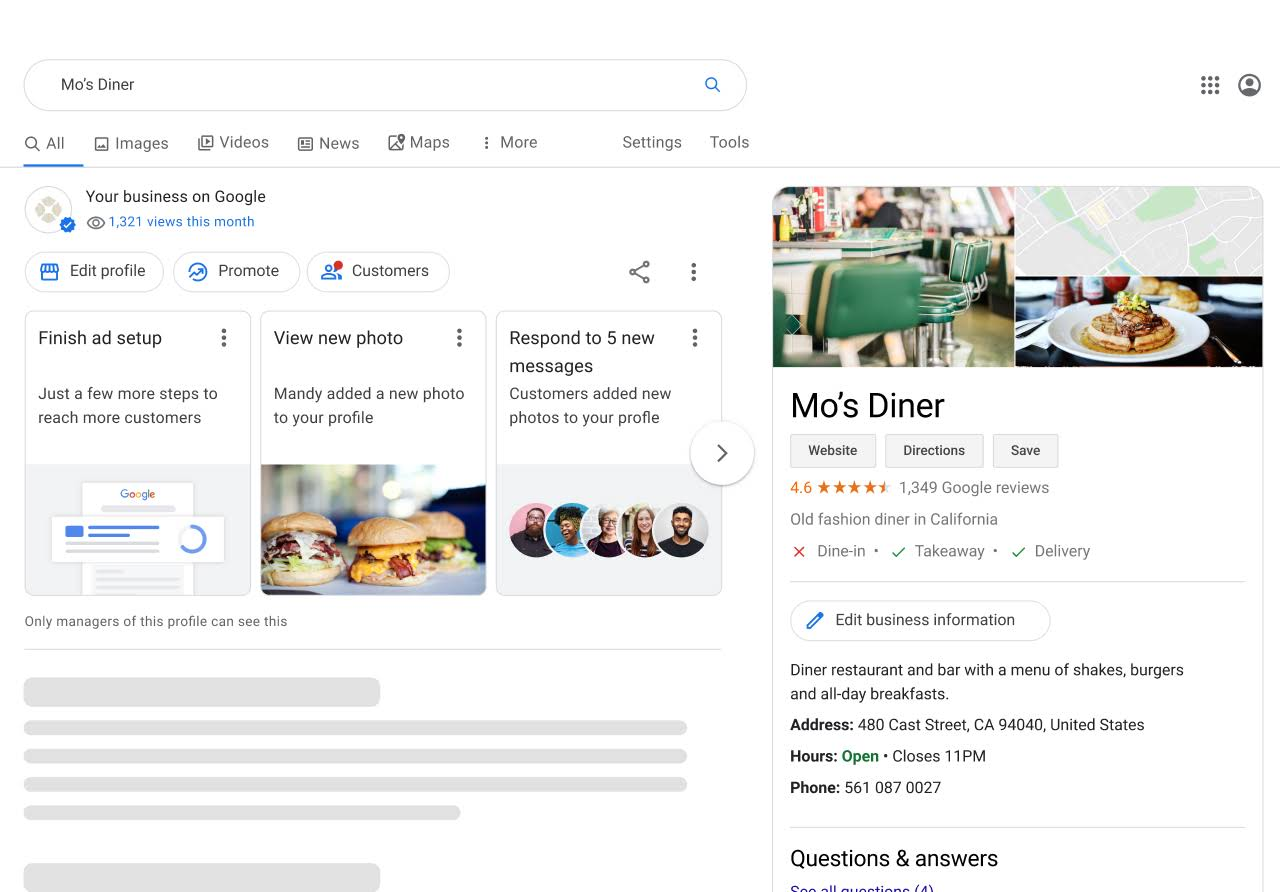Expand the More search options menu

tap(509, 143)
